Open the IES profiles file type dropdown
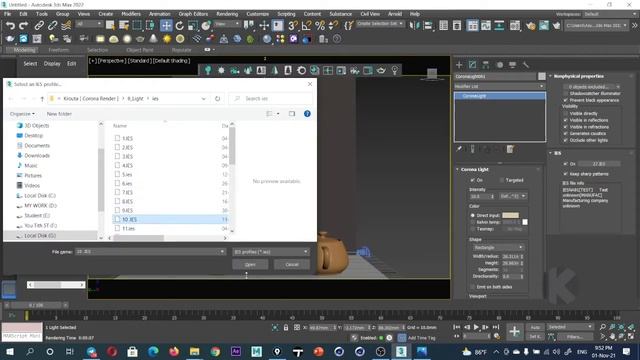Viewport: 640px width, 360px height. pos(271,252)
